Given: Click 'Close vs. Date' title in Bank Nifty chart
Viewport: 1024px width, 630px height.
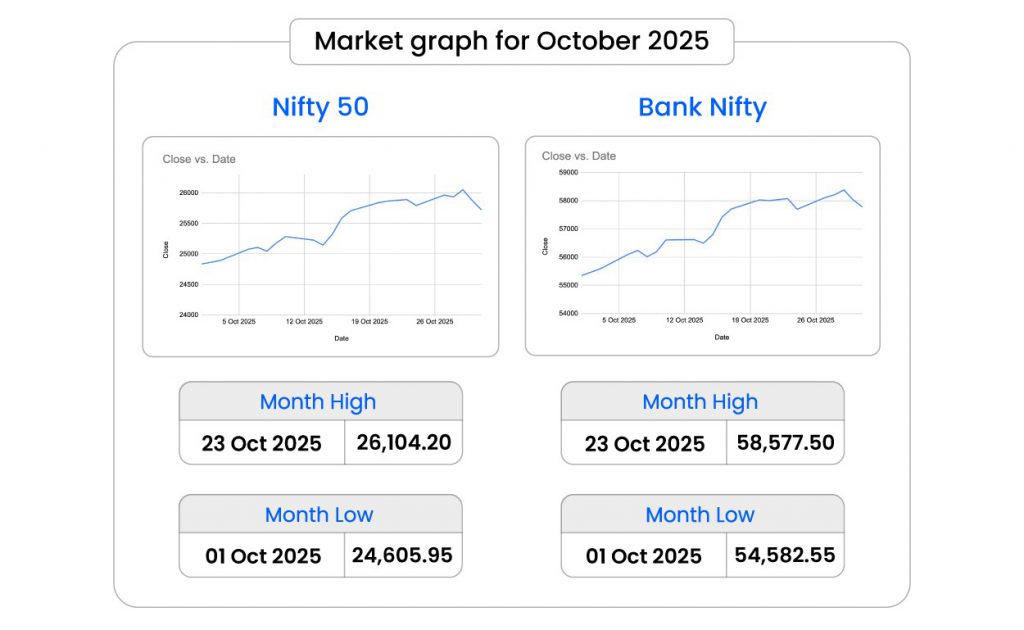Looking at the screenshot, I should pos(579,156).
